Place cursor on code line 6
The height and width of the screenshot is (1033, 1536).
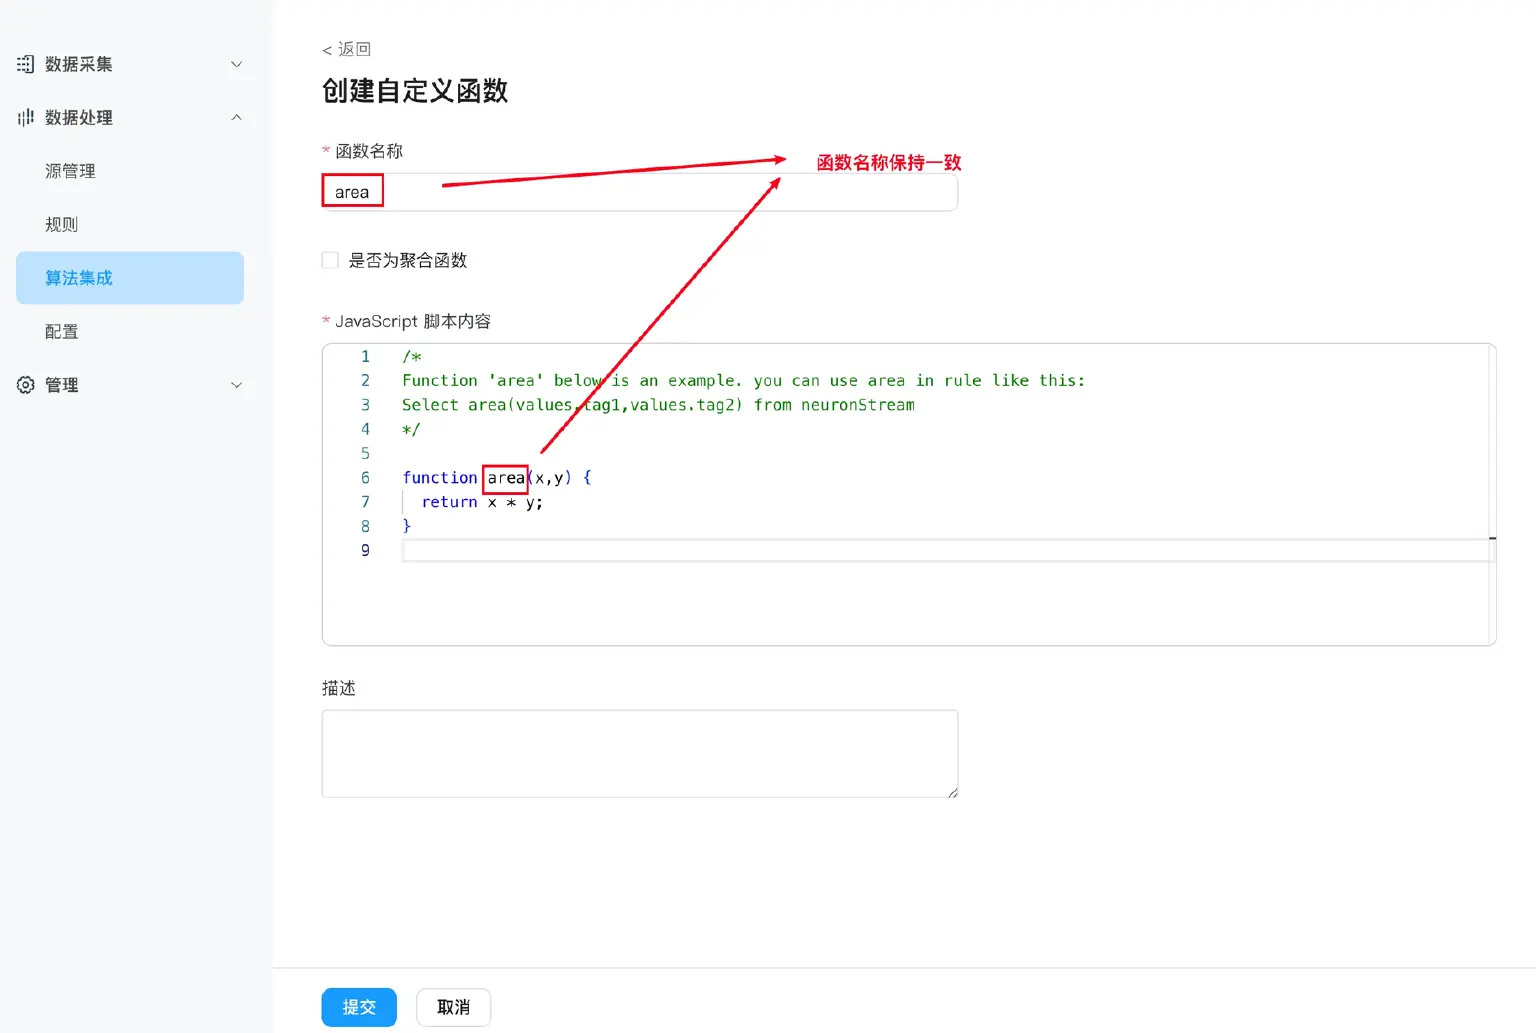(x=700, y=477)
